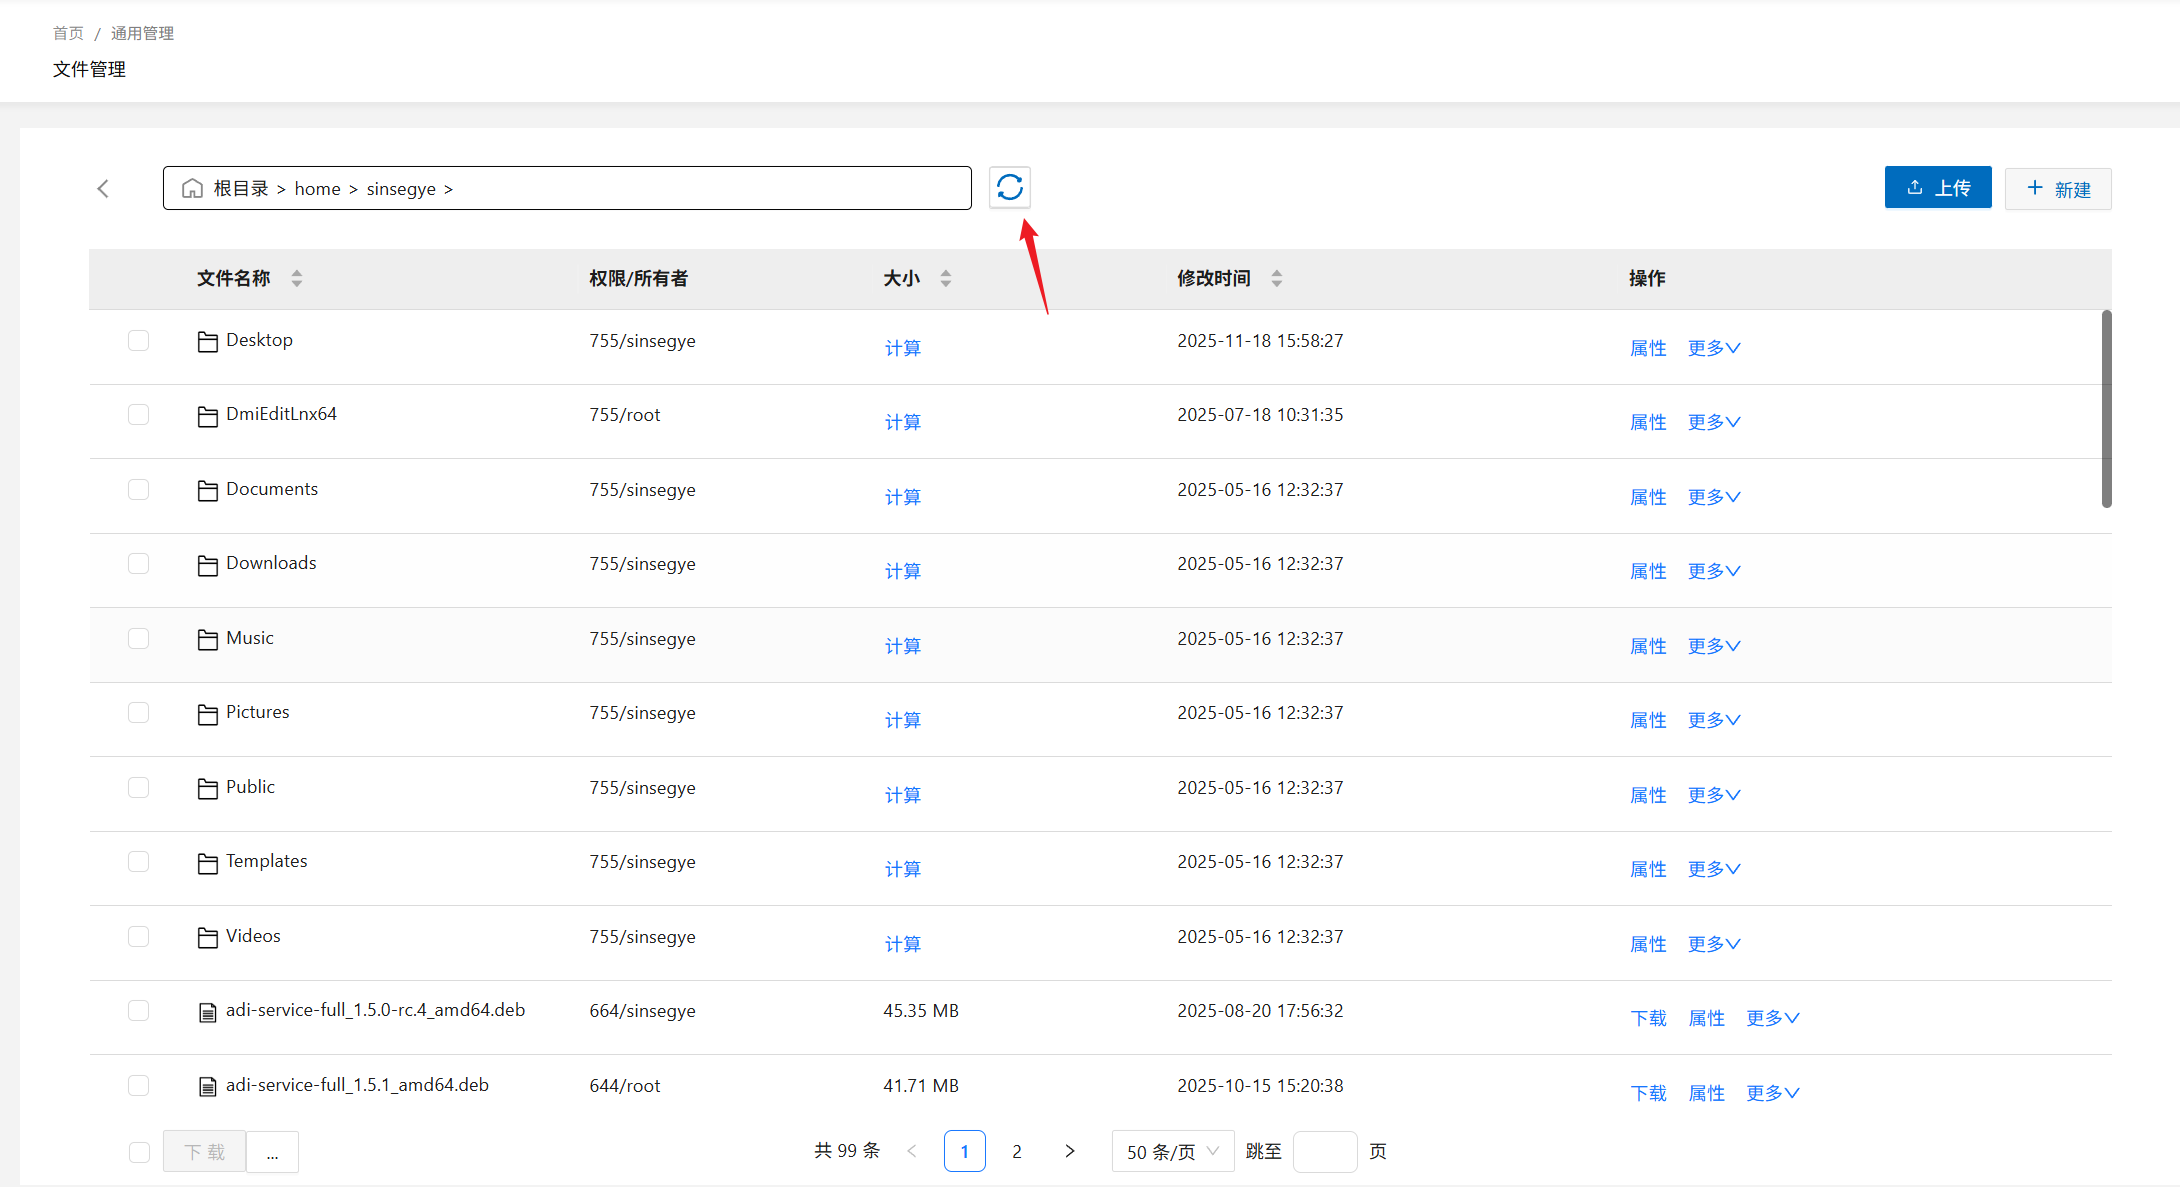
Task: Sort by file name column arrows
Action: coord(296,279)
